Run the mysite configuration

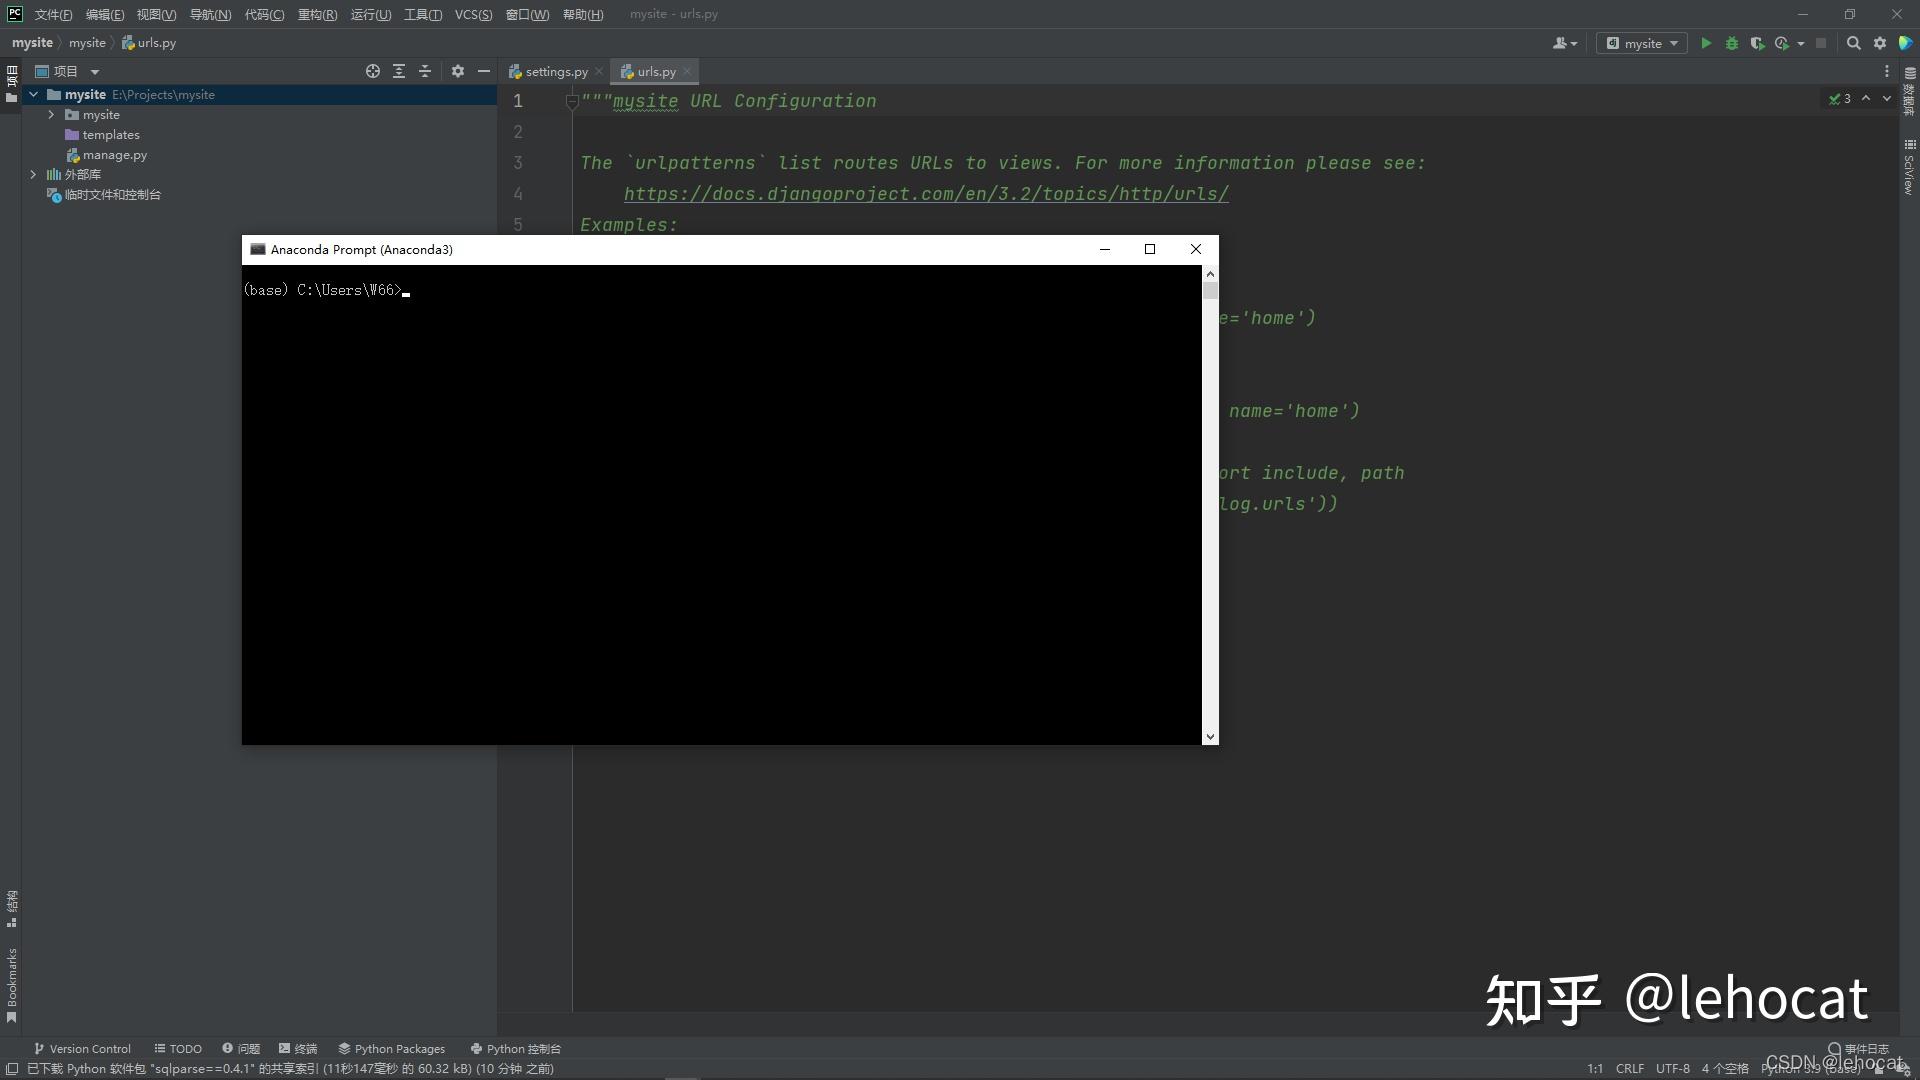click(x=1706, y=43)
